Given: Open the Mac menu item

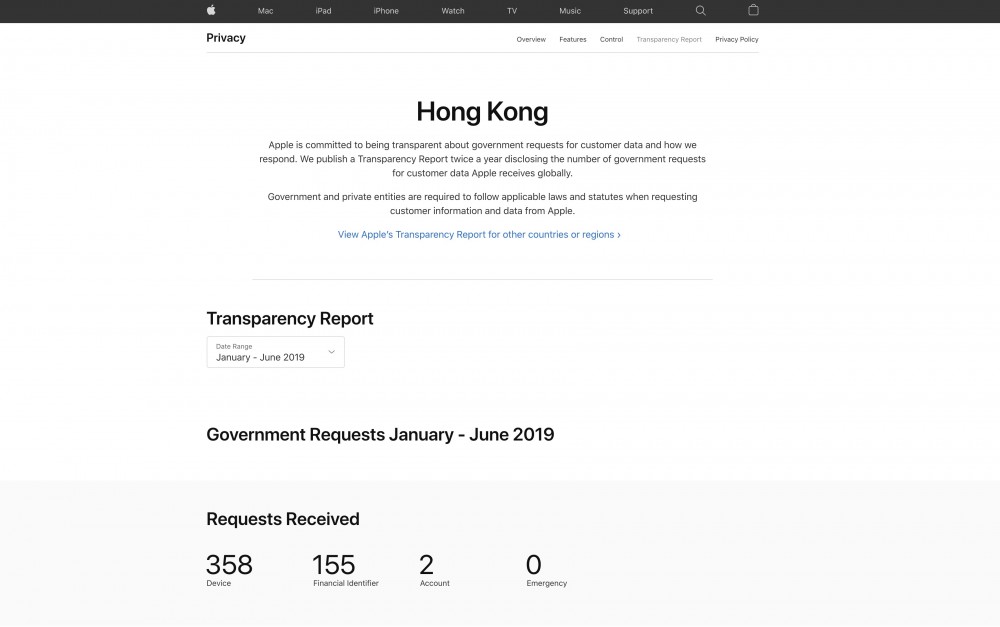Looking at the screenshot, I should coord(265,11).
